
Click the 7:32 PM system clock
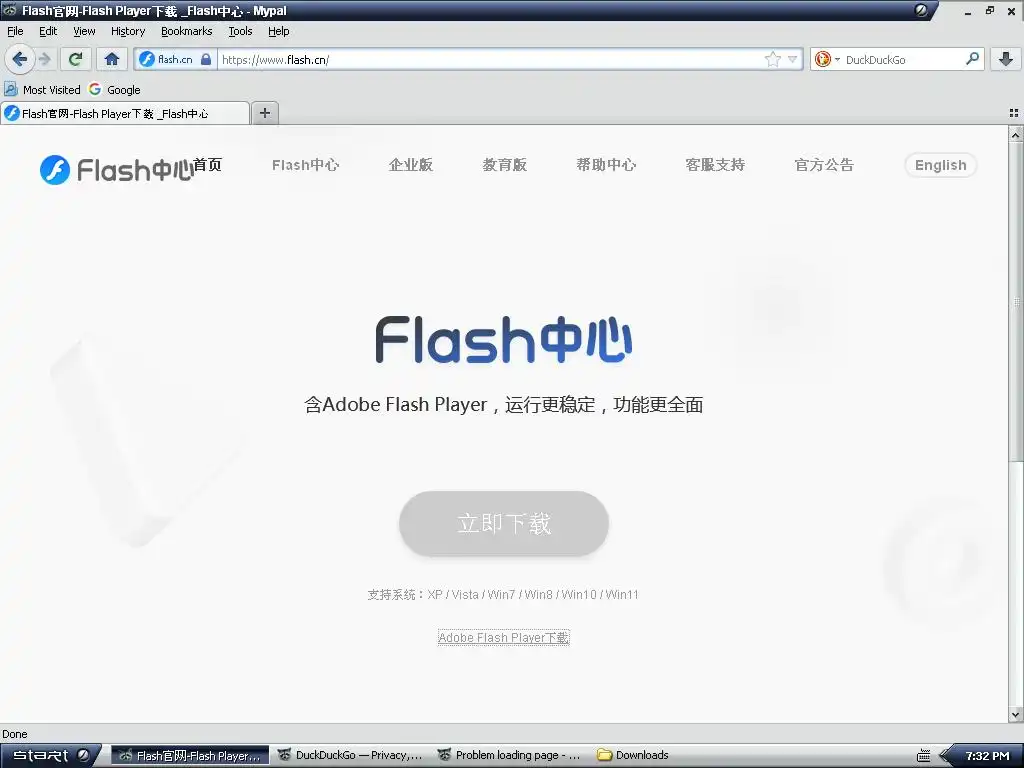point(987,756)
